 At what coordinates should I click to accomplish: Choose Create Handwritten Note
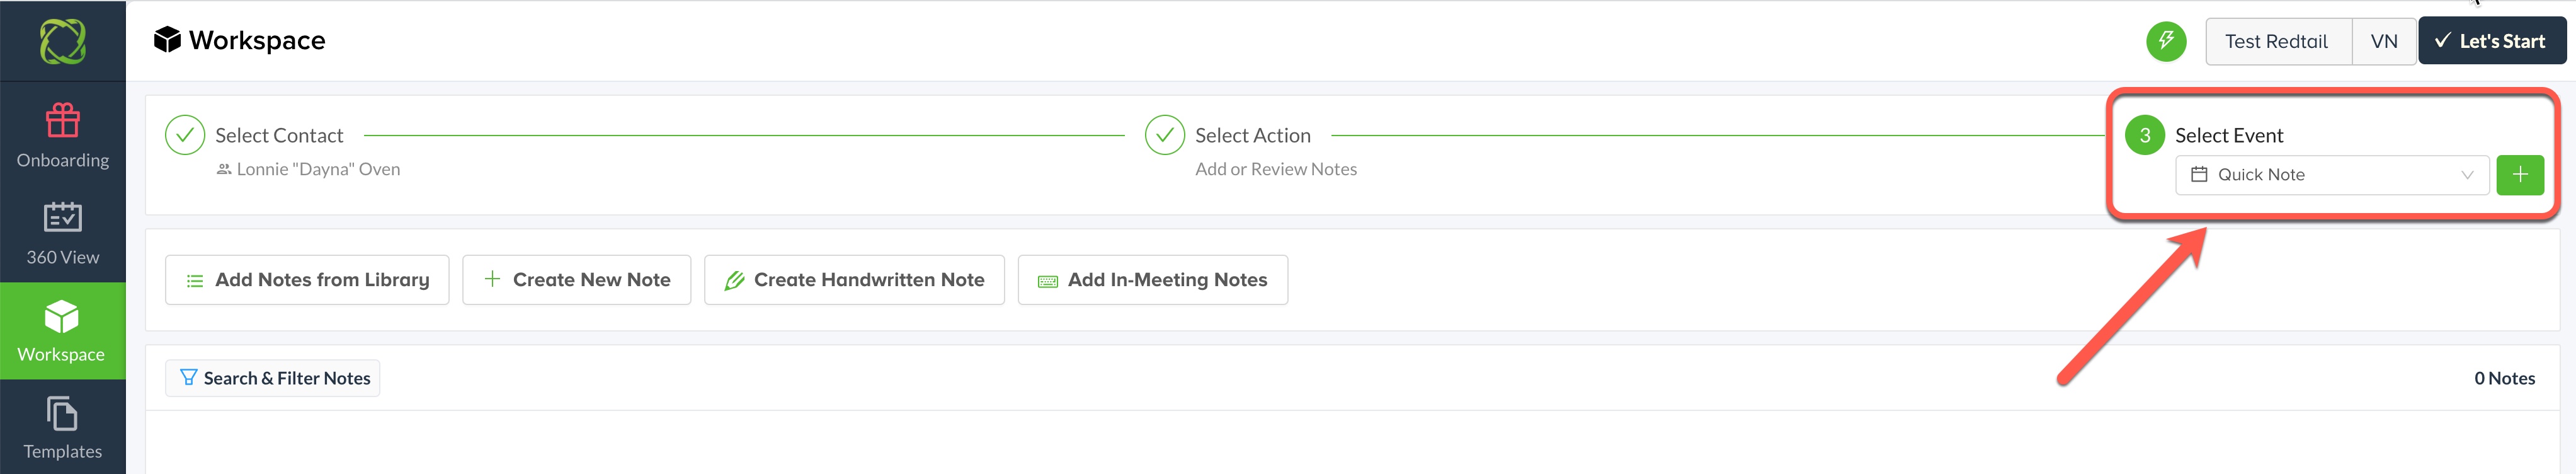tap(854, 280)
